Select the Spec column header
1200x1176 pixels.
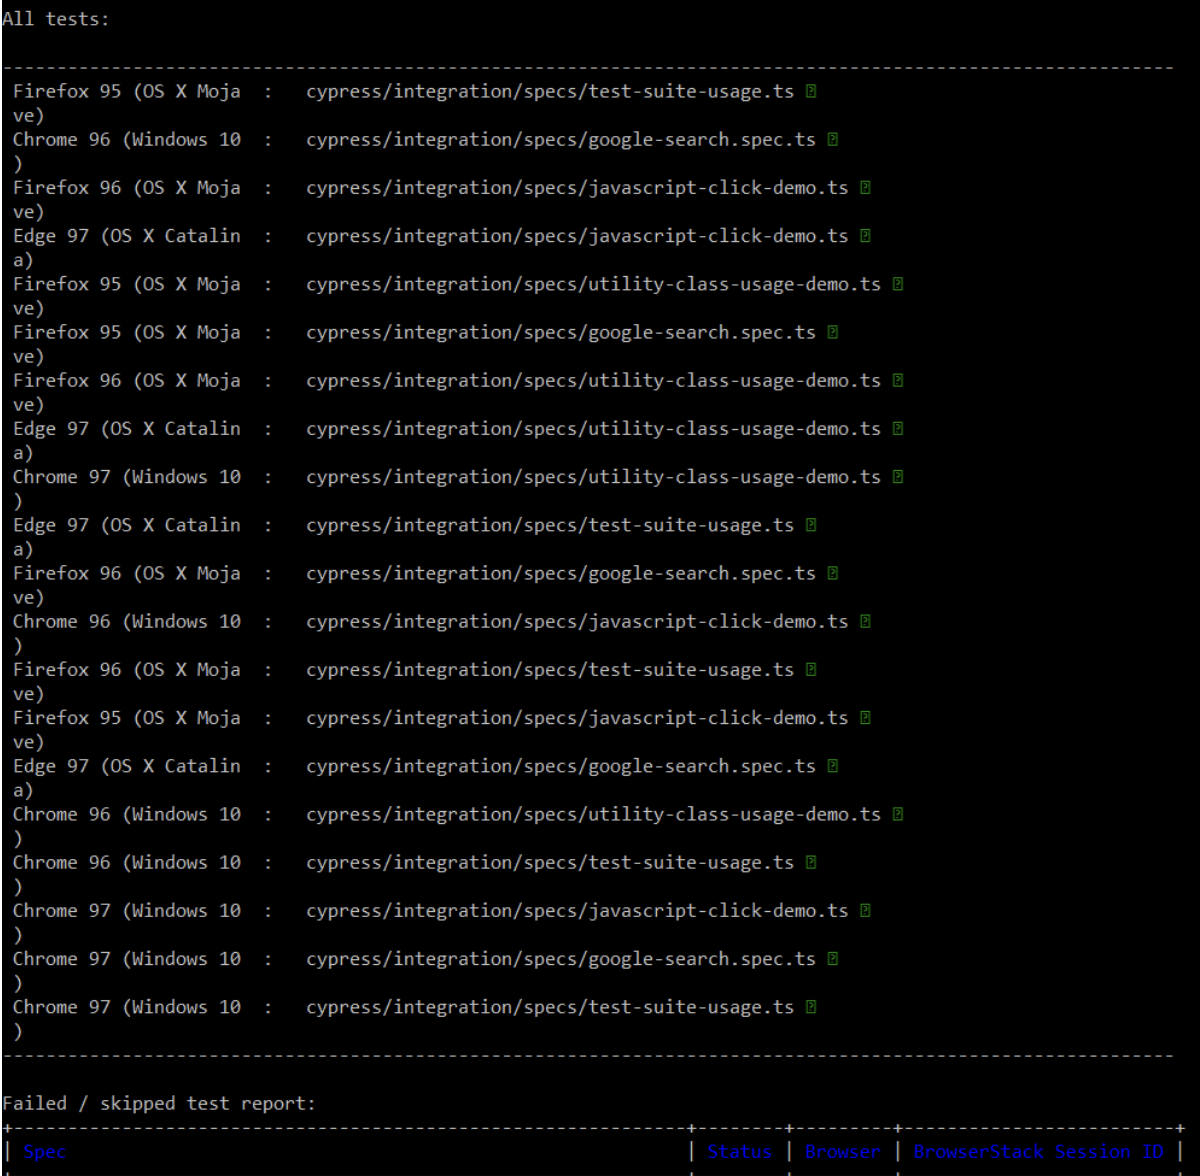tap(44, 1152)
